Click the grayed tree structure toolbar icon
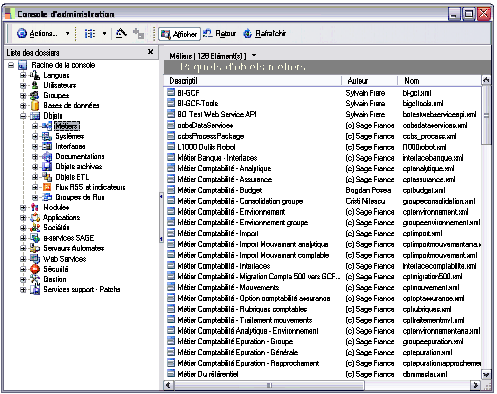Screen dimensions: 497x394 [138, 33]
